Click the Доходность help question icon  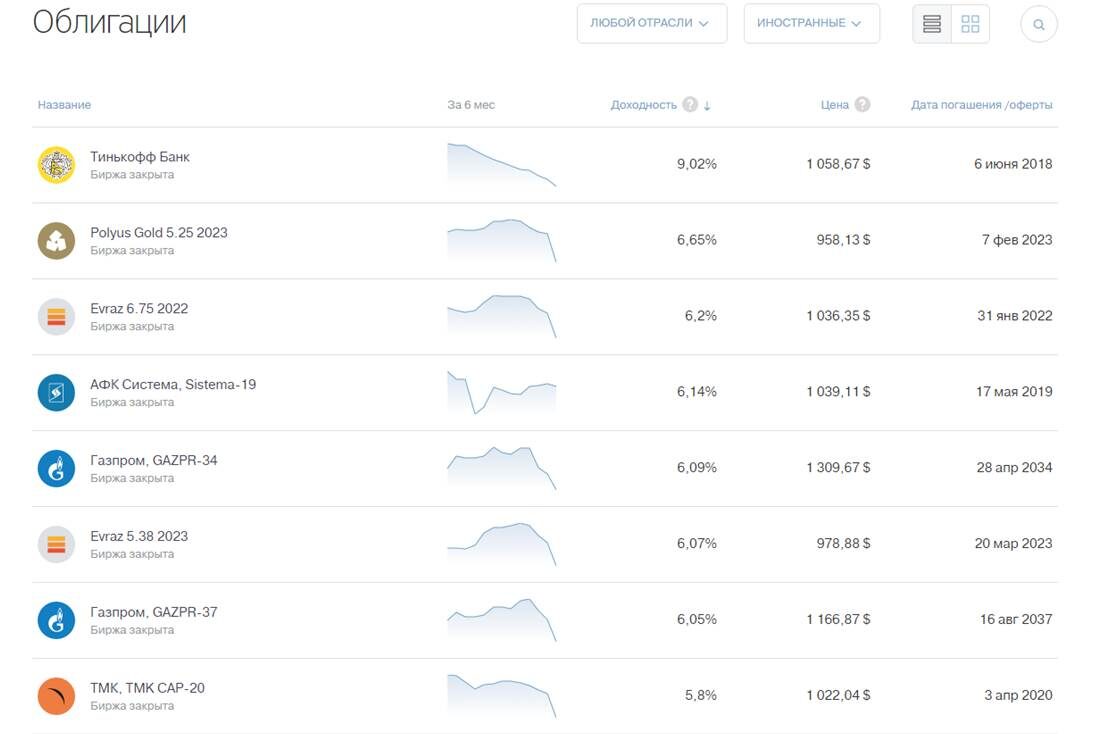click(690, 105)
